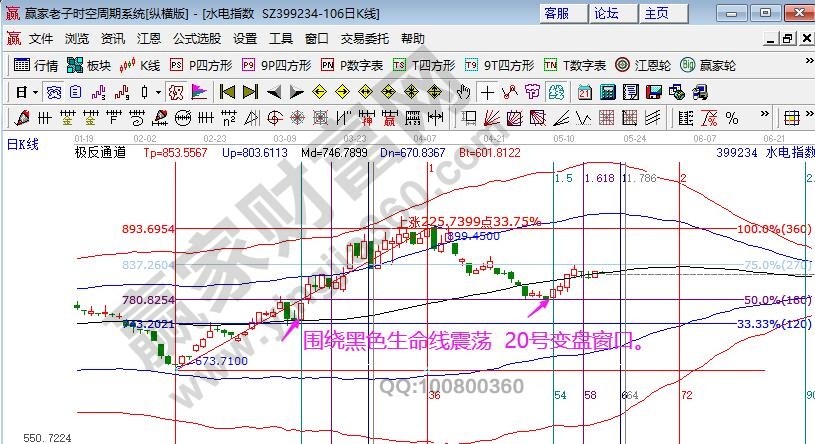Open the 日 period dropdown arrow
This screenshot has width=815, height=444.
pos(36,92)
